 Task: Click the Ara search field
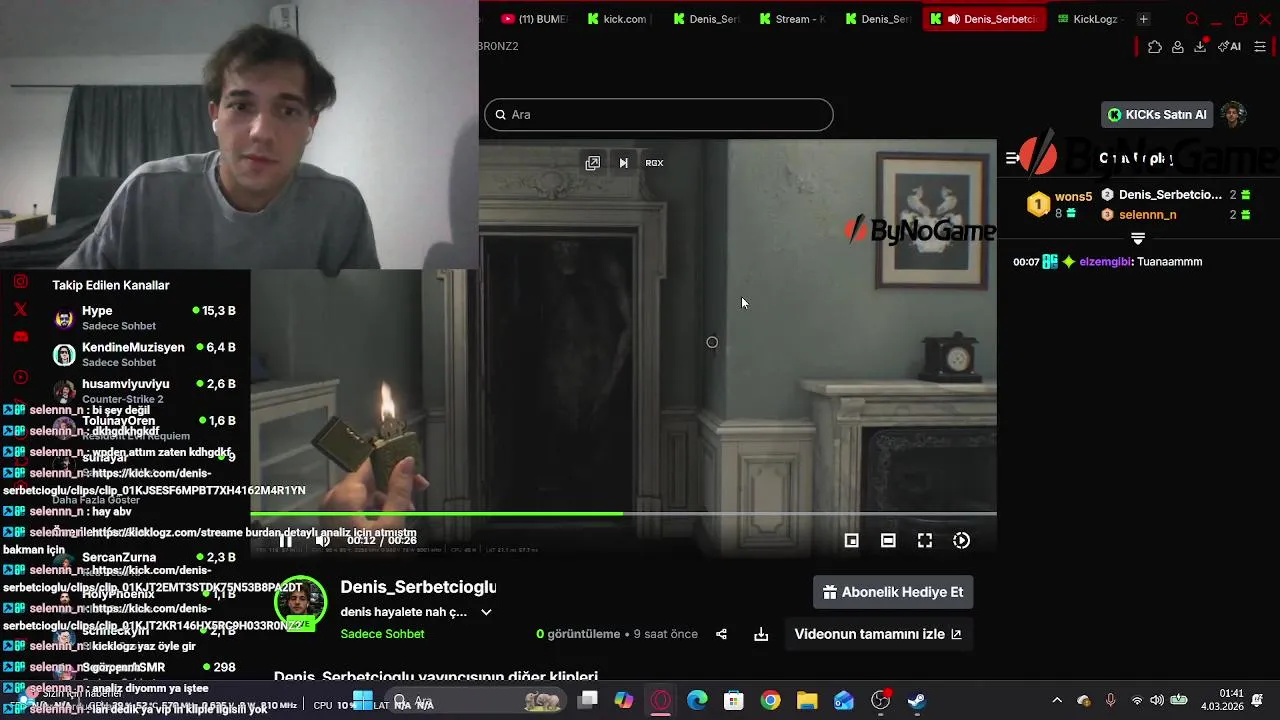click(x=659, y=114)
